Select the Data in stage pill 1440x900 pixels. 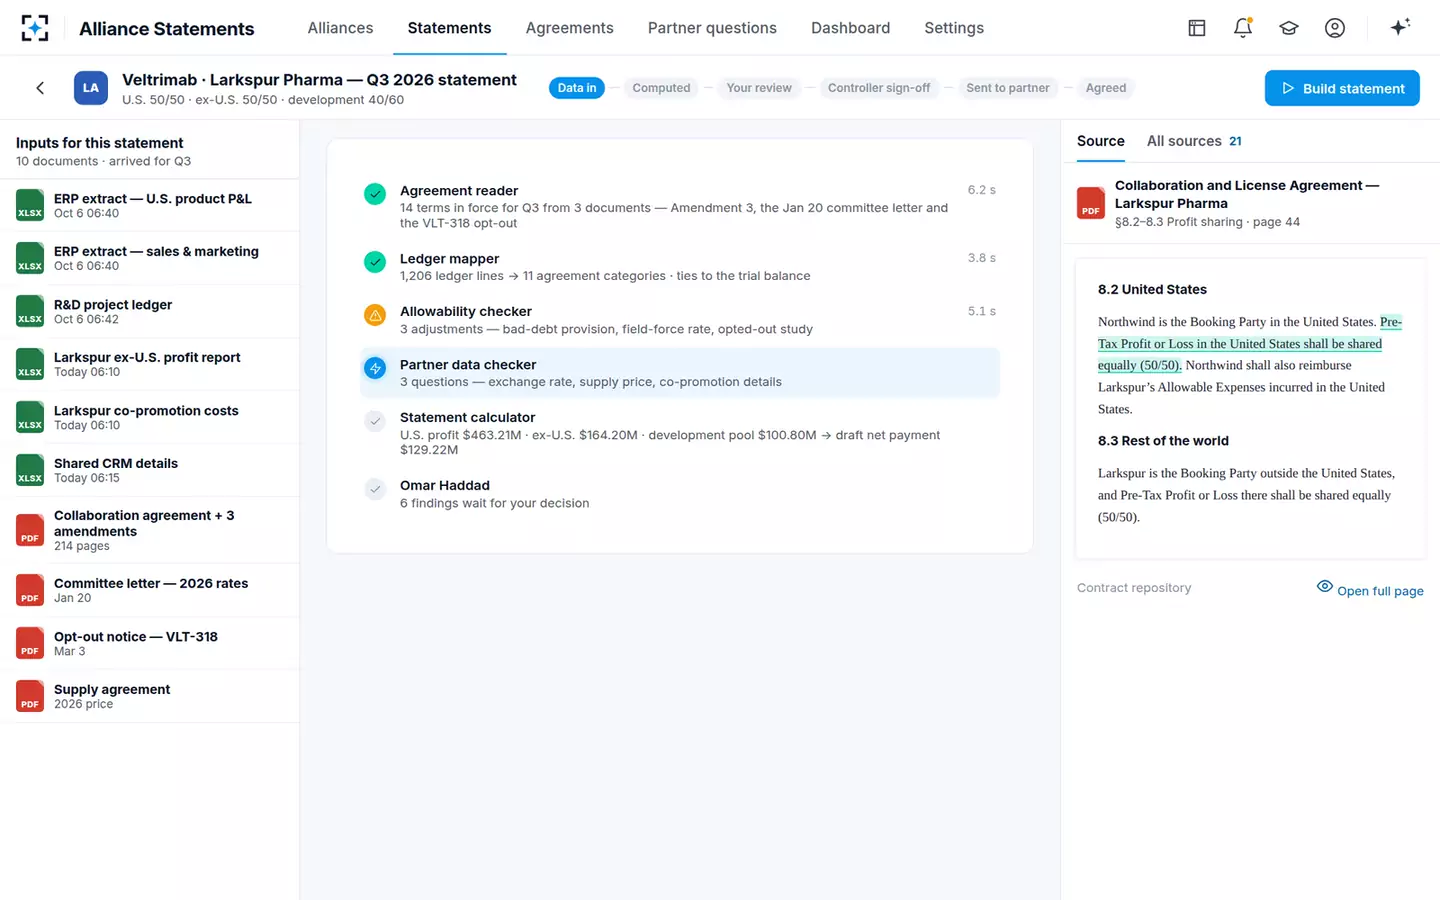(577, 88)
